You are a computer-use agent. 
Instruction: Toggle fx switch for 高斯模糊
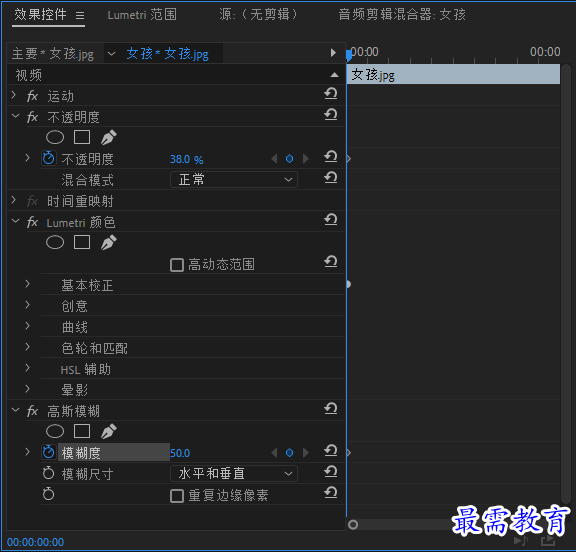pyautogui.click(x=32, y=411)
